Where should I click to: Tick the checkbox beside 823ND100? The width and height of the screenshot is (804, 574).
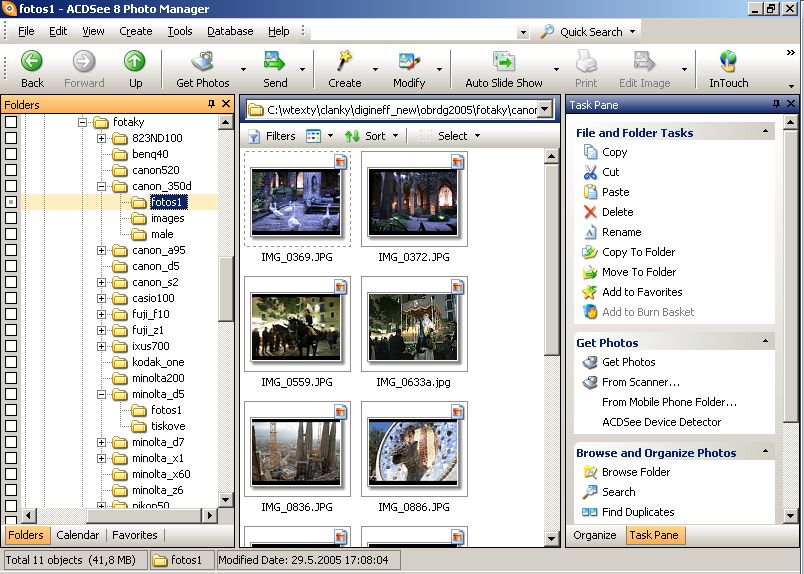pyautogui.click(x=11, y=138)
